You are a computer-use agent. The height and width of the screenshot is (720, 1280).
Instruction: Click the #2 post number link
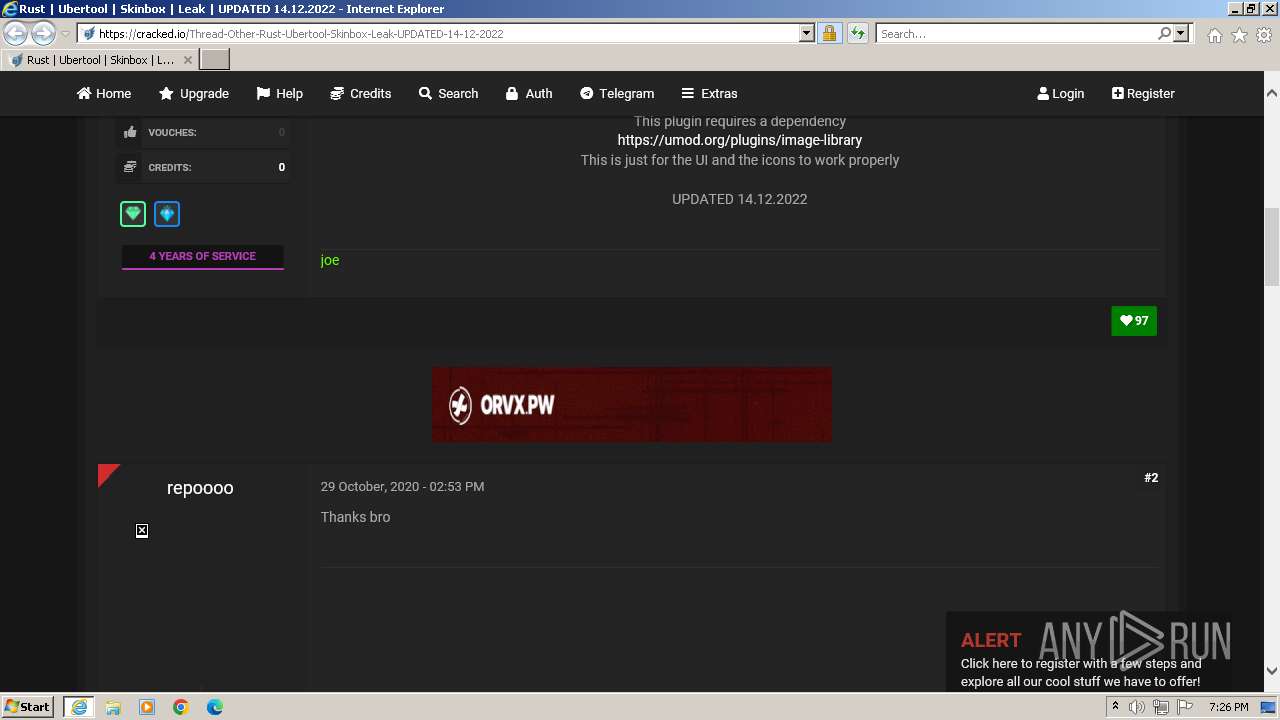[1151, 478]
